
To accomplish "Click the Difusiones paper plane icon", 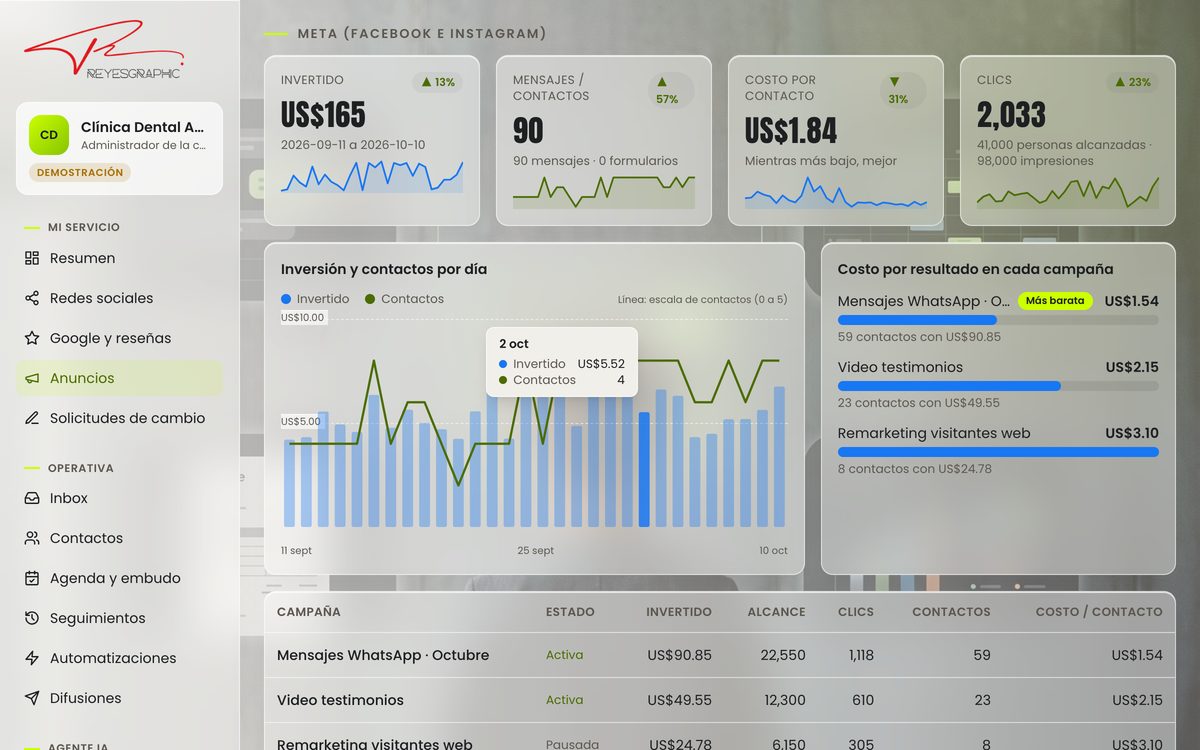I will [x=32, y=698].
